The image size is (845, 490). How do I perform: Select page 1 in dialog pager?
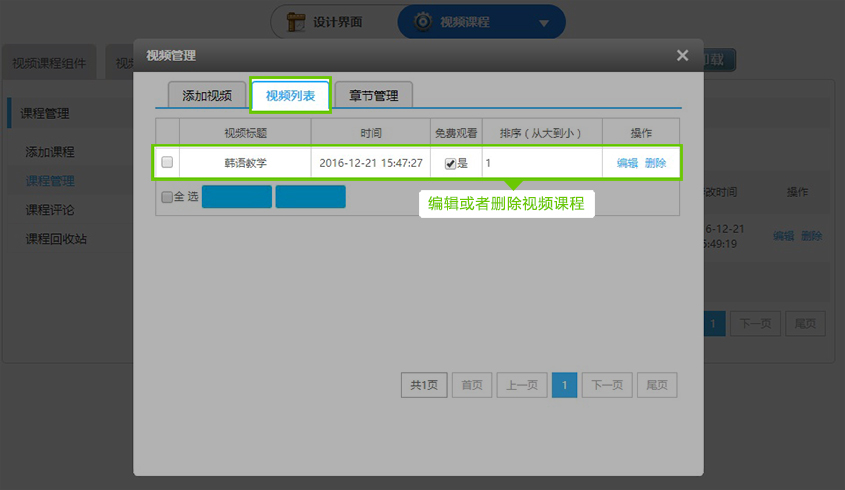(564, 385)
